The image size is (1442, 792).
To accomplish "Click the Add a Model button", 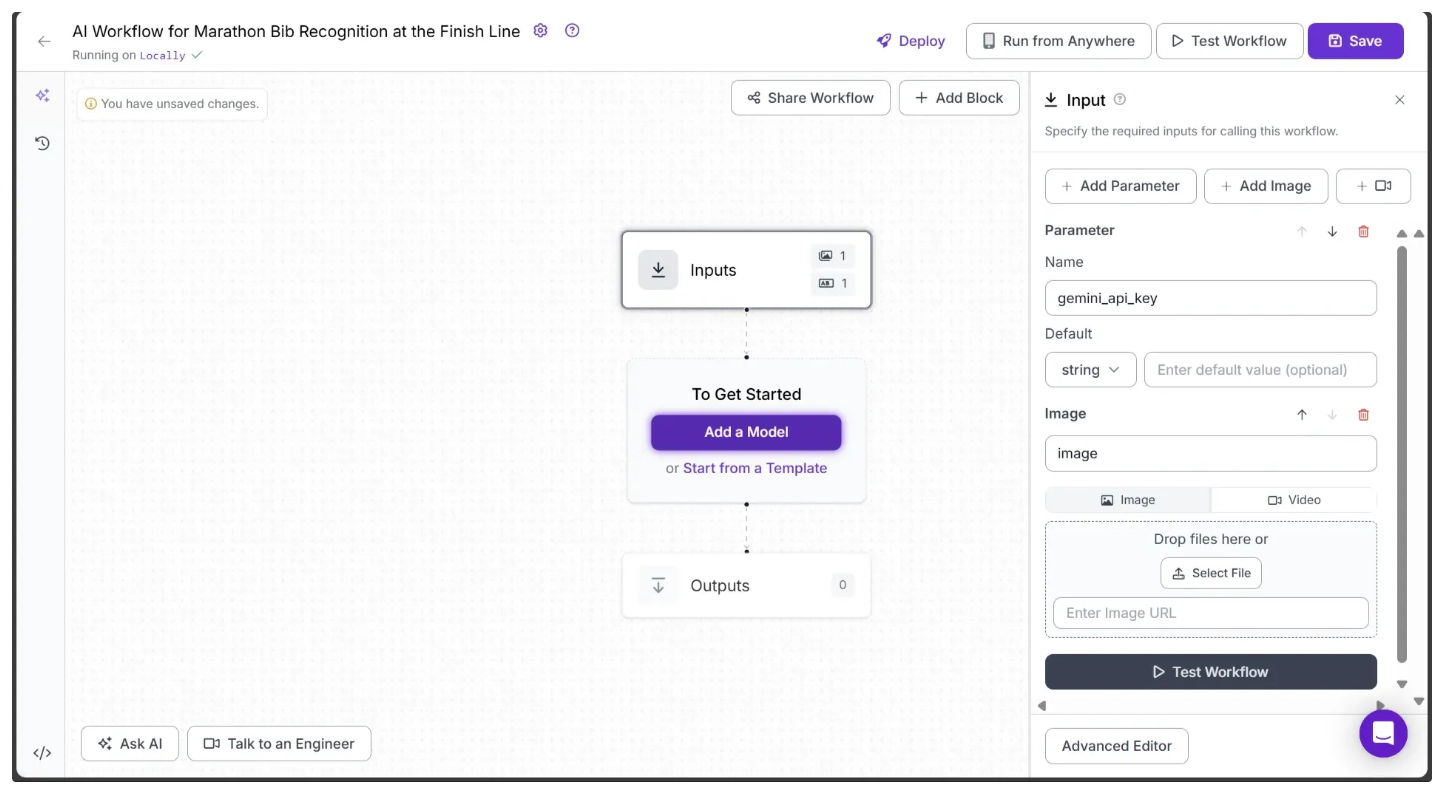I will click(x=746, y=432).
